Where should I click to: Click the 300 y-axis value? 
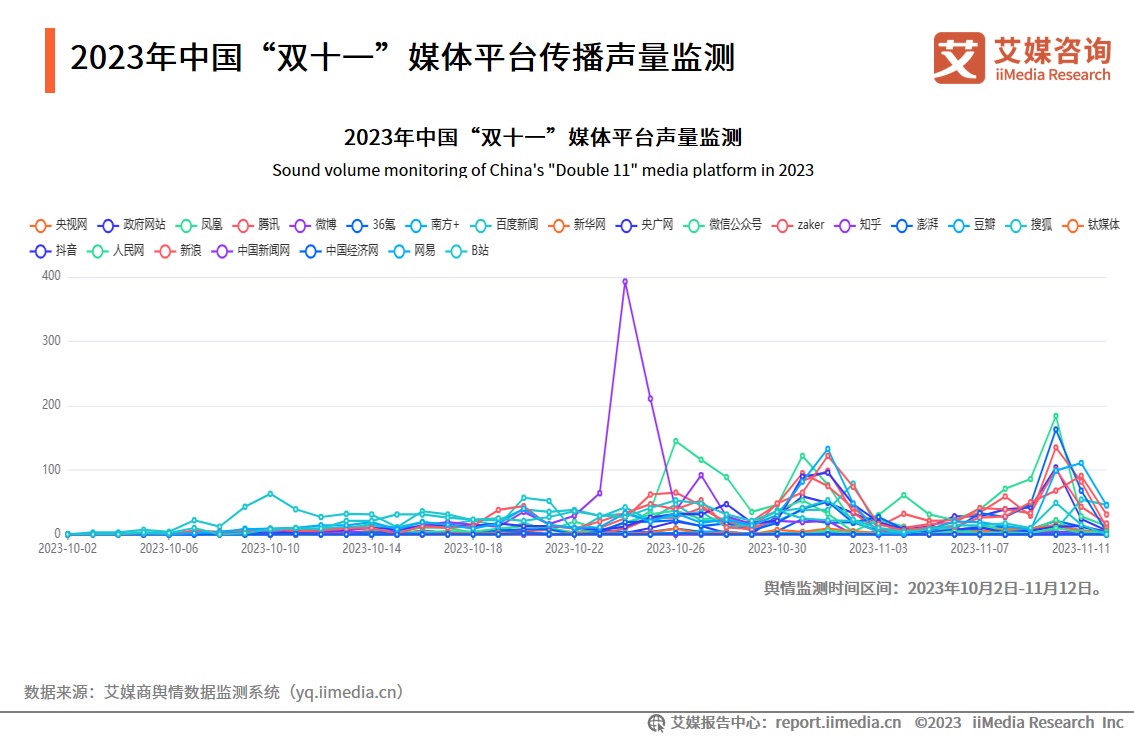point(51,341)
